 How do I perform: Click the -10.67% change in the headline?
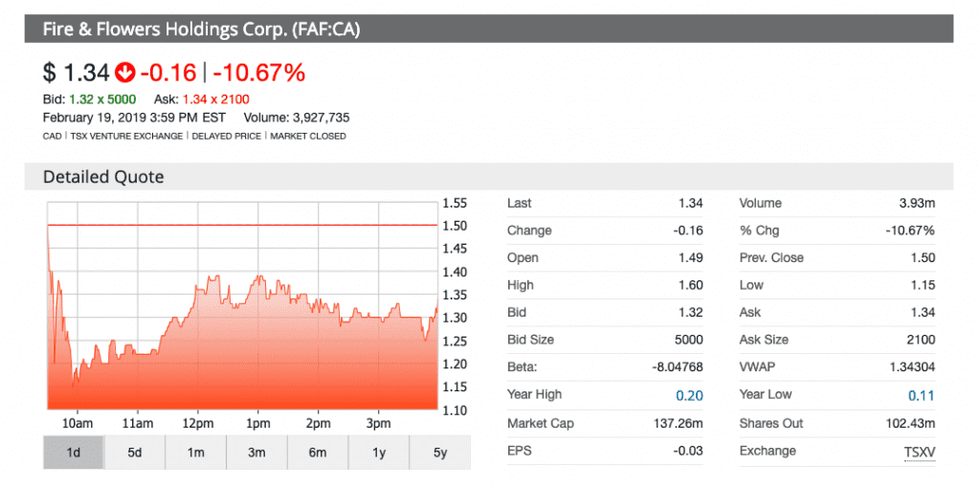262,73
